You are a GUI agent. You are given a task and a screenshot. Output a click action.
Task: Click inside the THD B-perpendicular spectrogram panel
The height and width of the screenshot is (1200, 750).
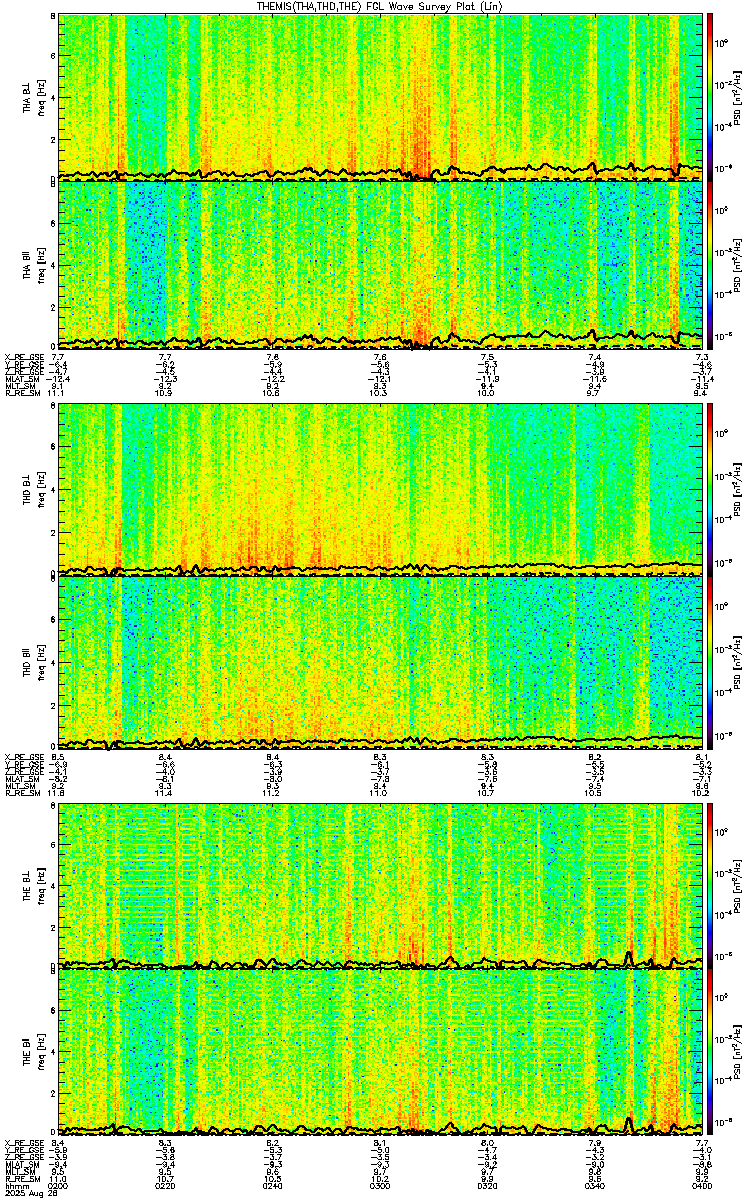[381, 490]
